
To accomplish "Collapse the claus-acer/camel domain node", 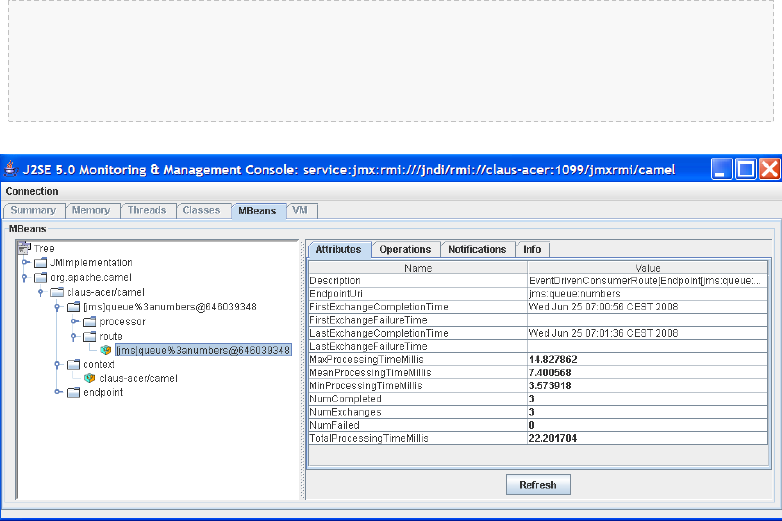I will [41, 293].
